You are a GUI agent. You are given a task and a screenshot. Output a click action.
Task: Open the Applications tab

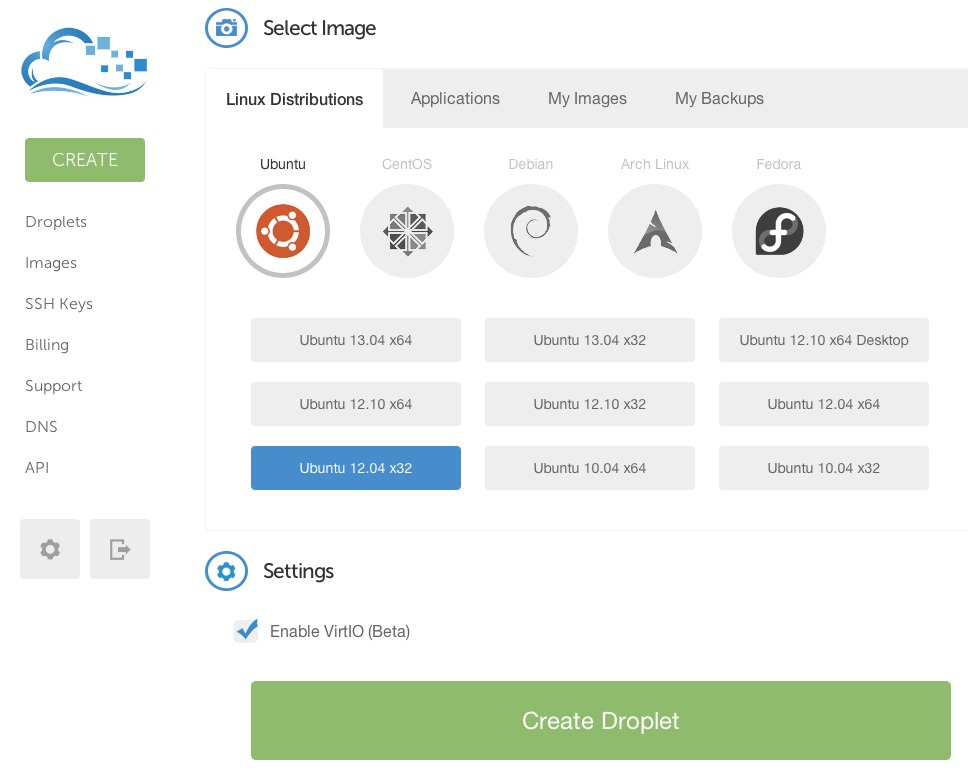(456, 98)
